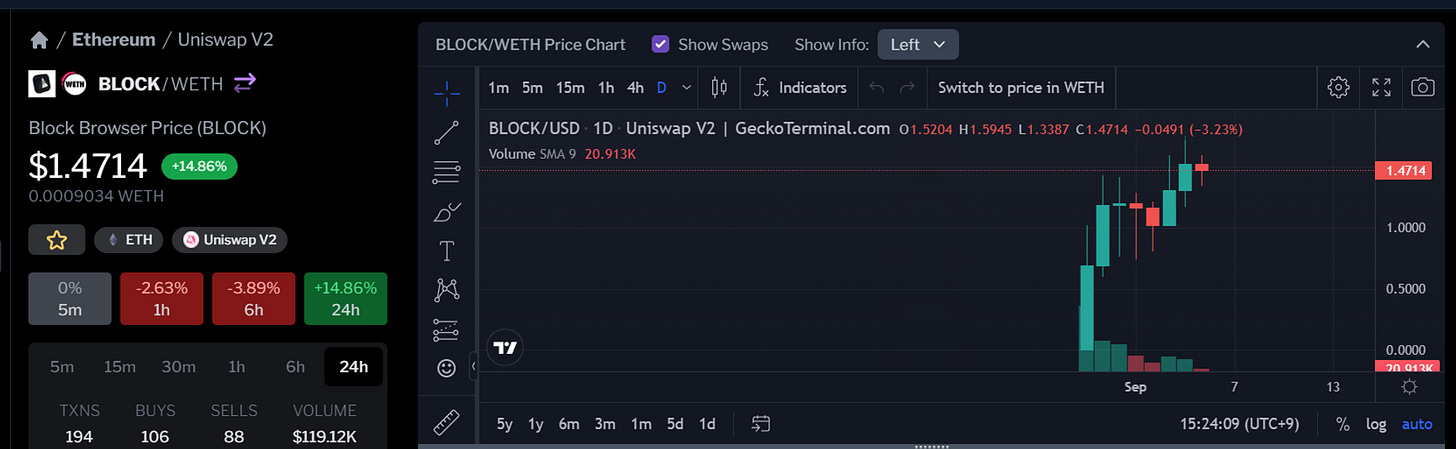Open the prediction and measurement tools
This screenshot has height=449, width=1456.
click(x=447, y=329)
